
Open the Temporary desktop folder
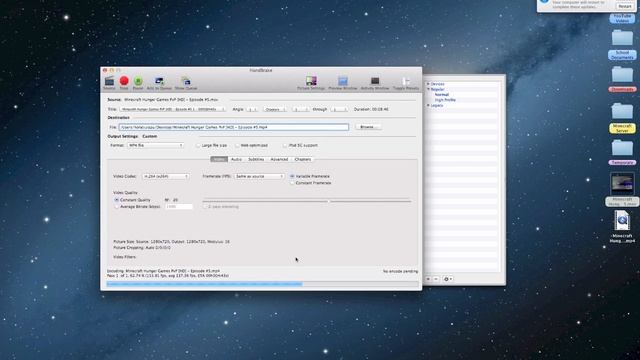coord(622,152)
